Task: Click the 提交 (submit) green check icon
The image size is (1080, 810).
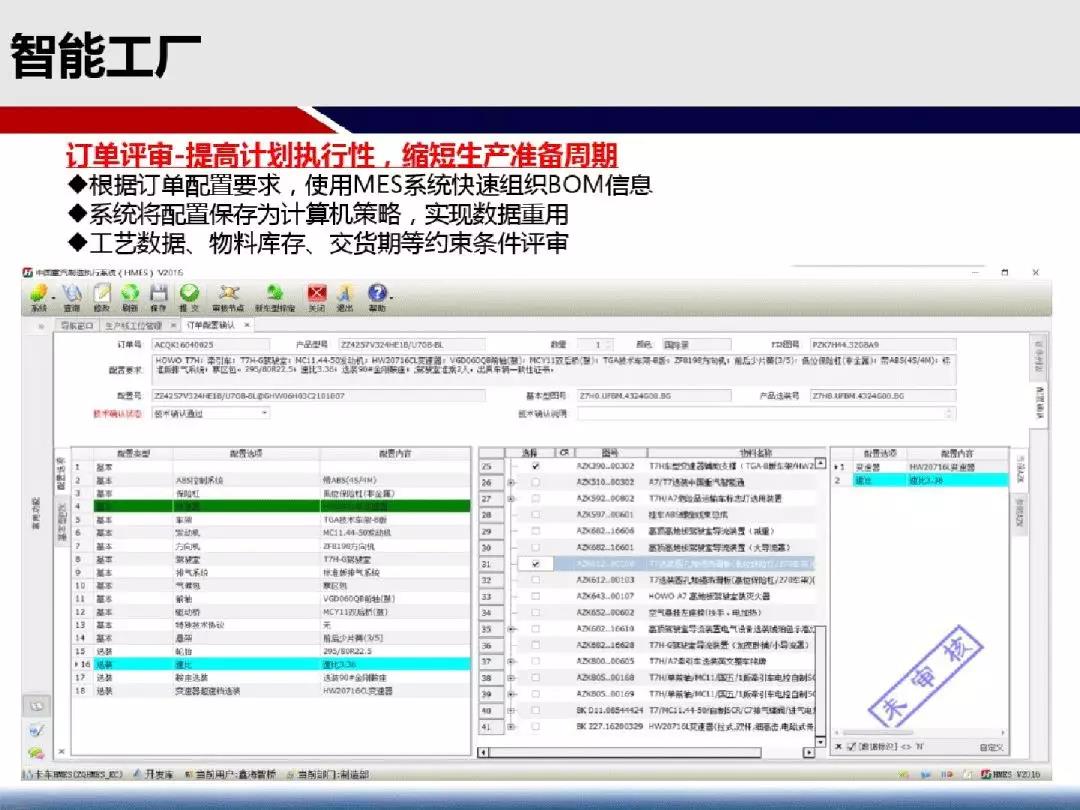Action: click(x=189, y=293)
